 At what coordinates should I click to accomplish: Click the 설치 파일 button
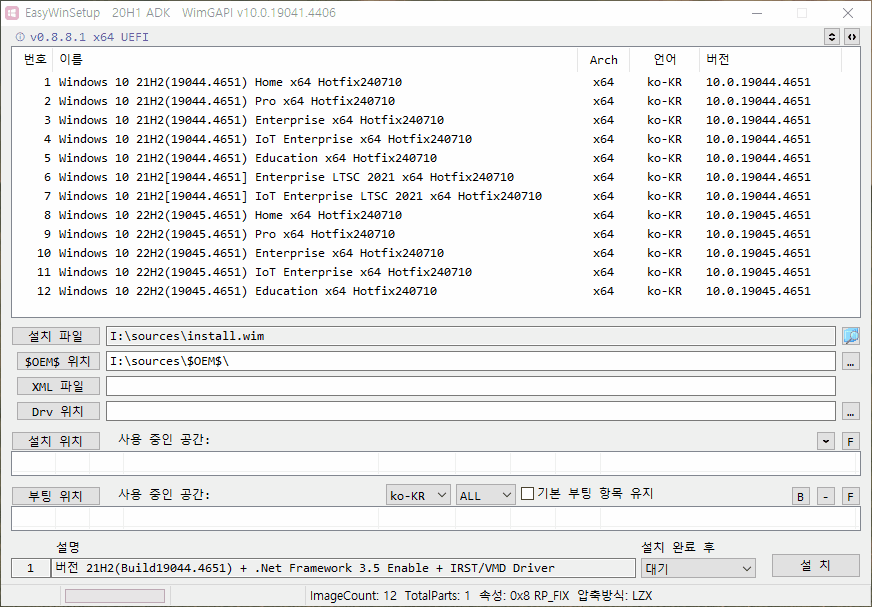tap(56, 336)
